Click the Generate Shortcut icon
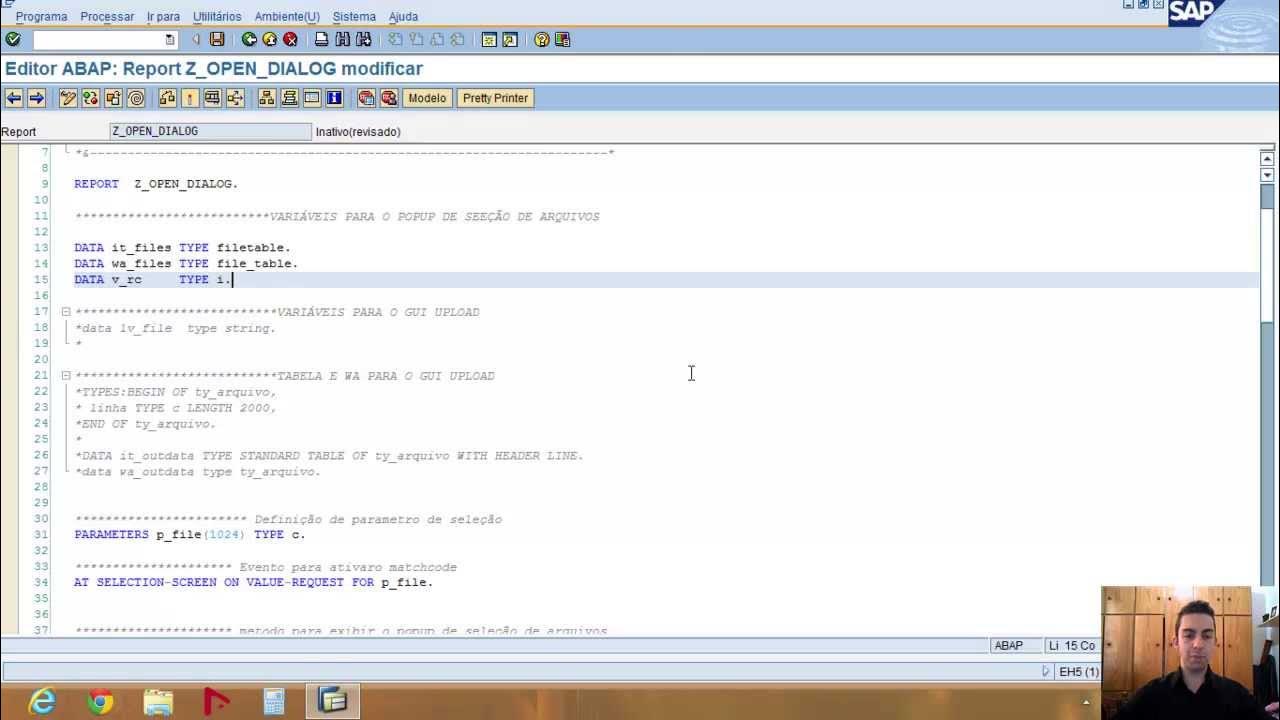Image resolution: width=1280 pixels, height=720 pixels. pyautogui.click(x=510, y=39)
